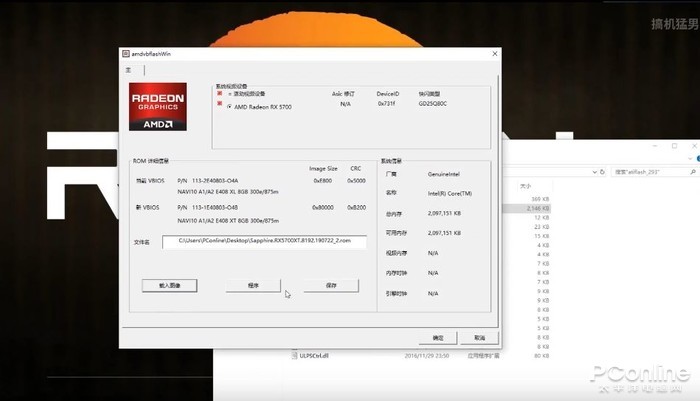
Task: Click the magnifier icon in Explorer search
Action: (693, 172)
